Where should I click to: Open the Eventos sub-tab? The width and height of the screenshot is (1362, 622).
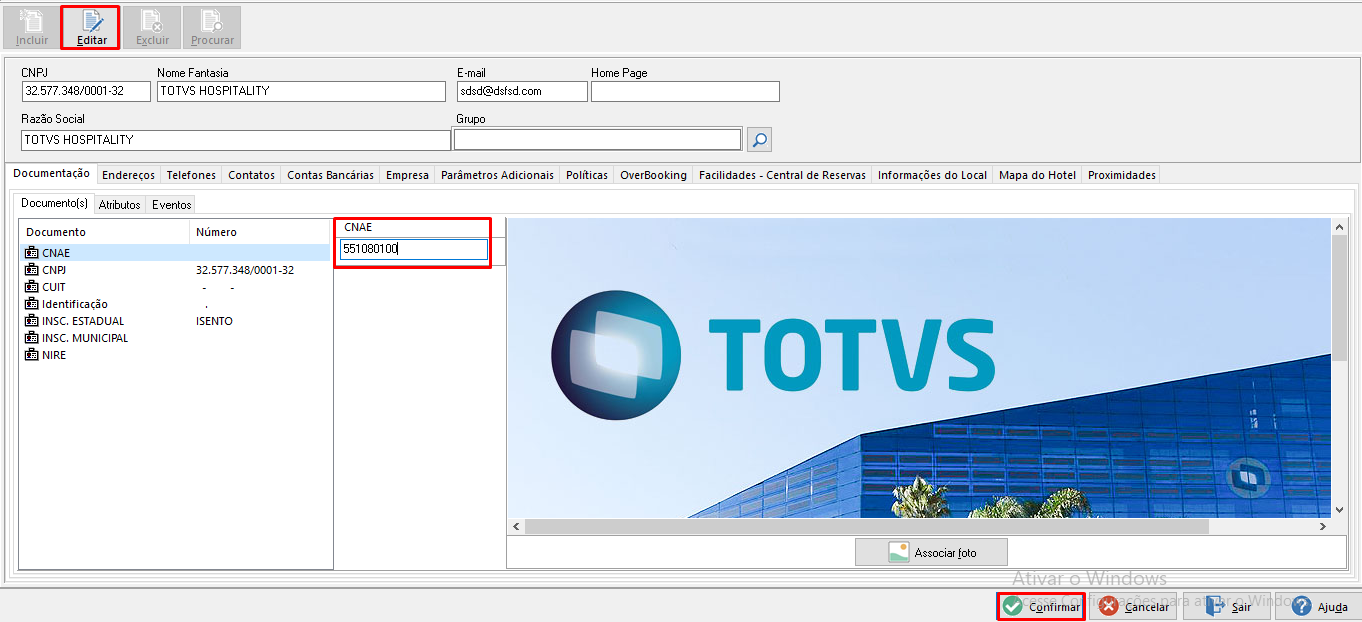(172, 204)
